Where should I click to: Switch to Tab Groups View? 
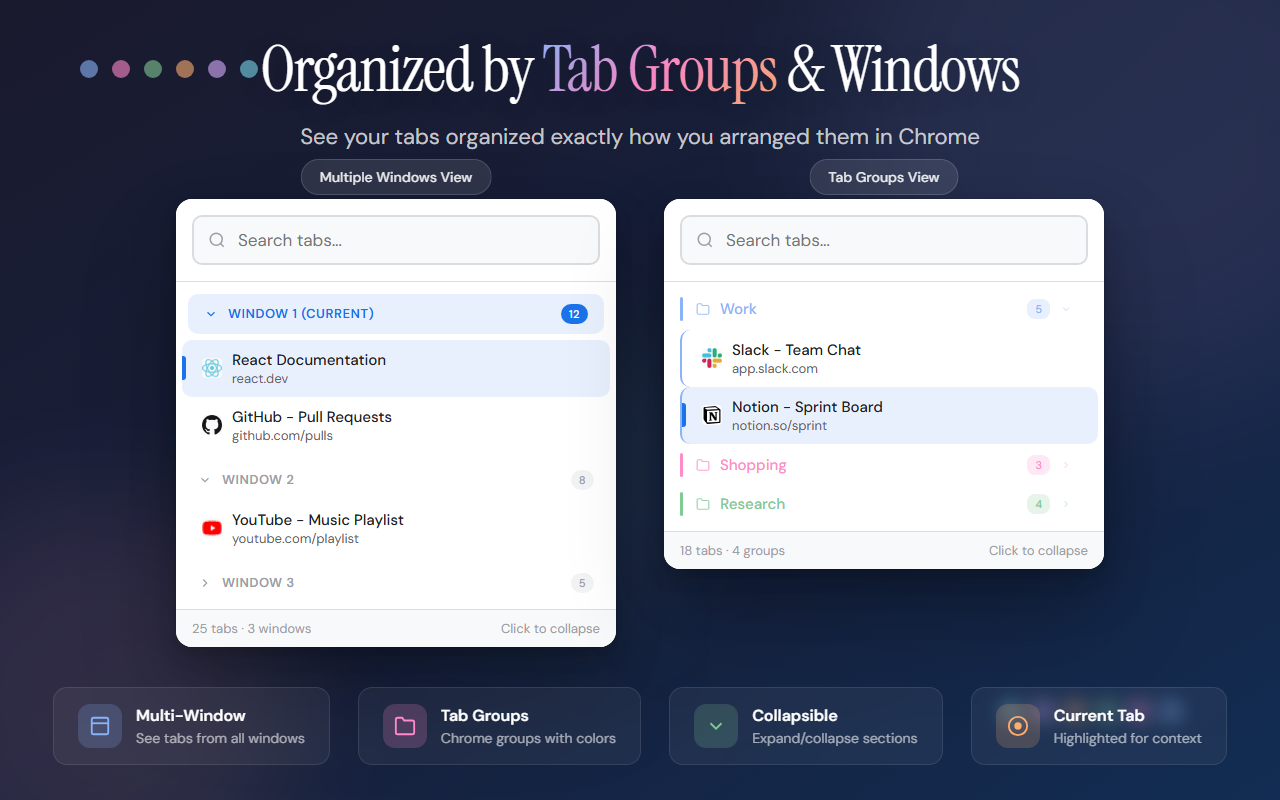pos(883,177)
